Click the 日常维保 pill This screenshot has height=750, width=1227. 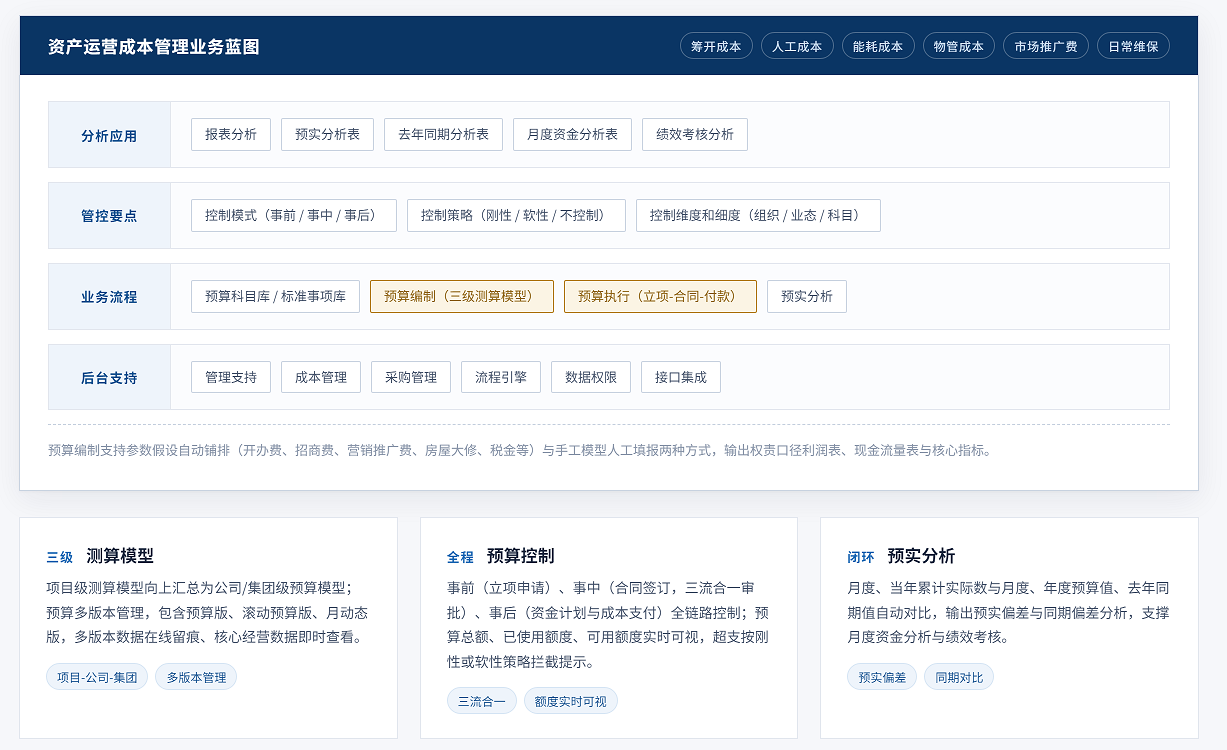tap(1133, 46)
